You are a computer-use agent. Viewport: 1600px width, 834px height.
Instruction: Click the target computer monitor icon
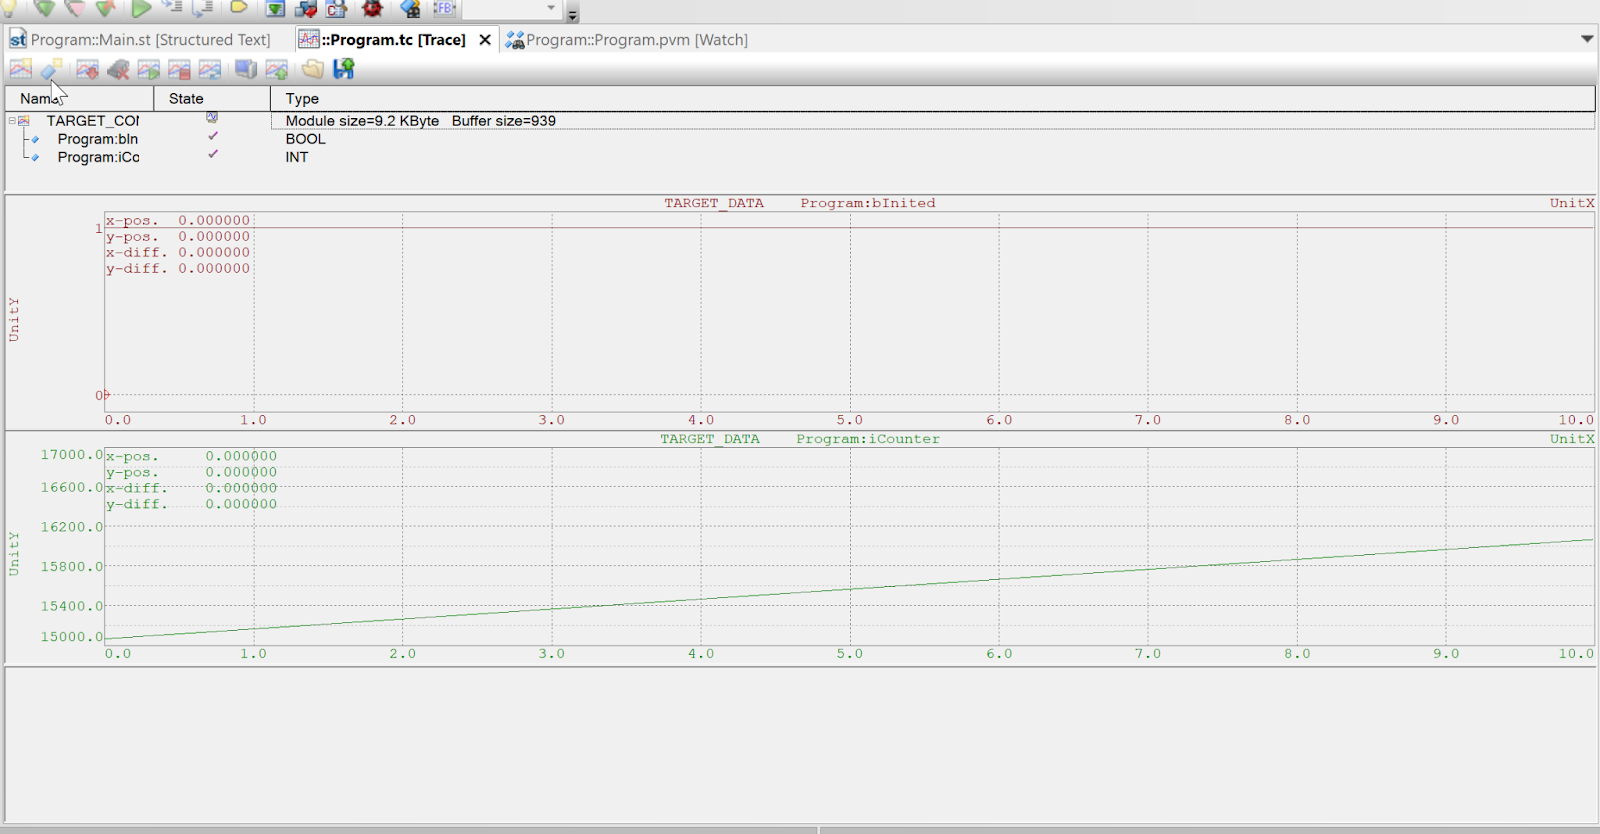click(246, 69)
